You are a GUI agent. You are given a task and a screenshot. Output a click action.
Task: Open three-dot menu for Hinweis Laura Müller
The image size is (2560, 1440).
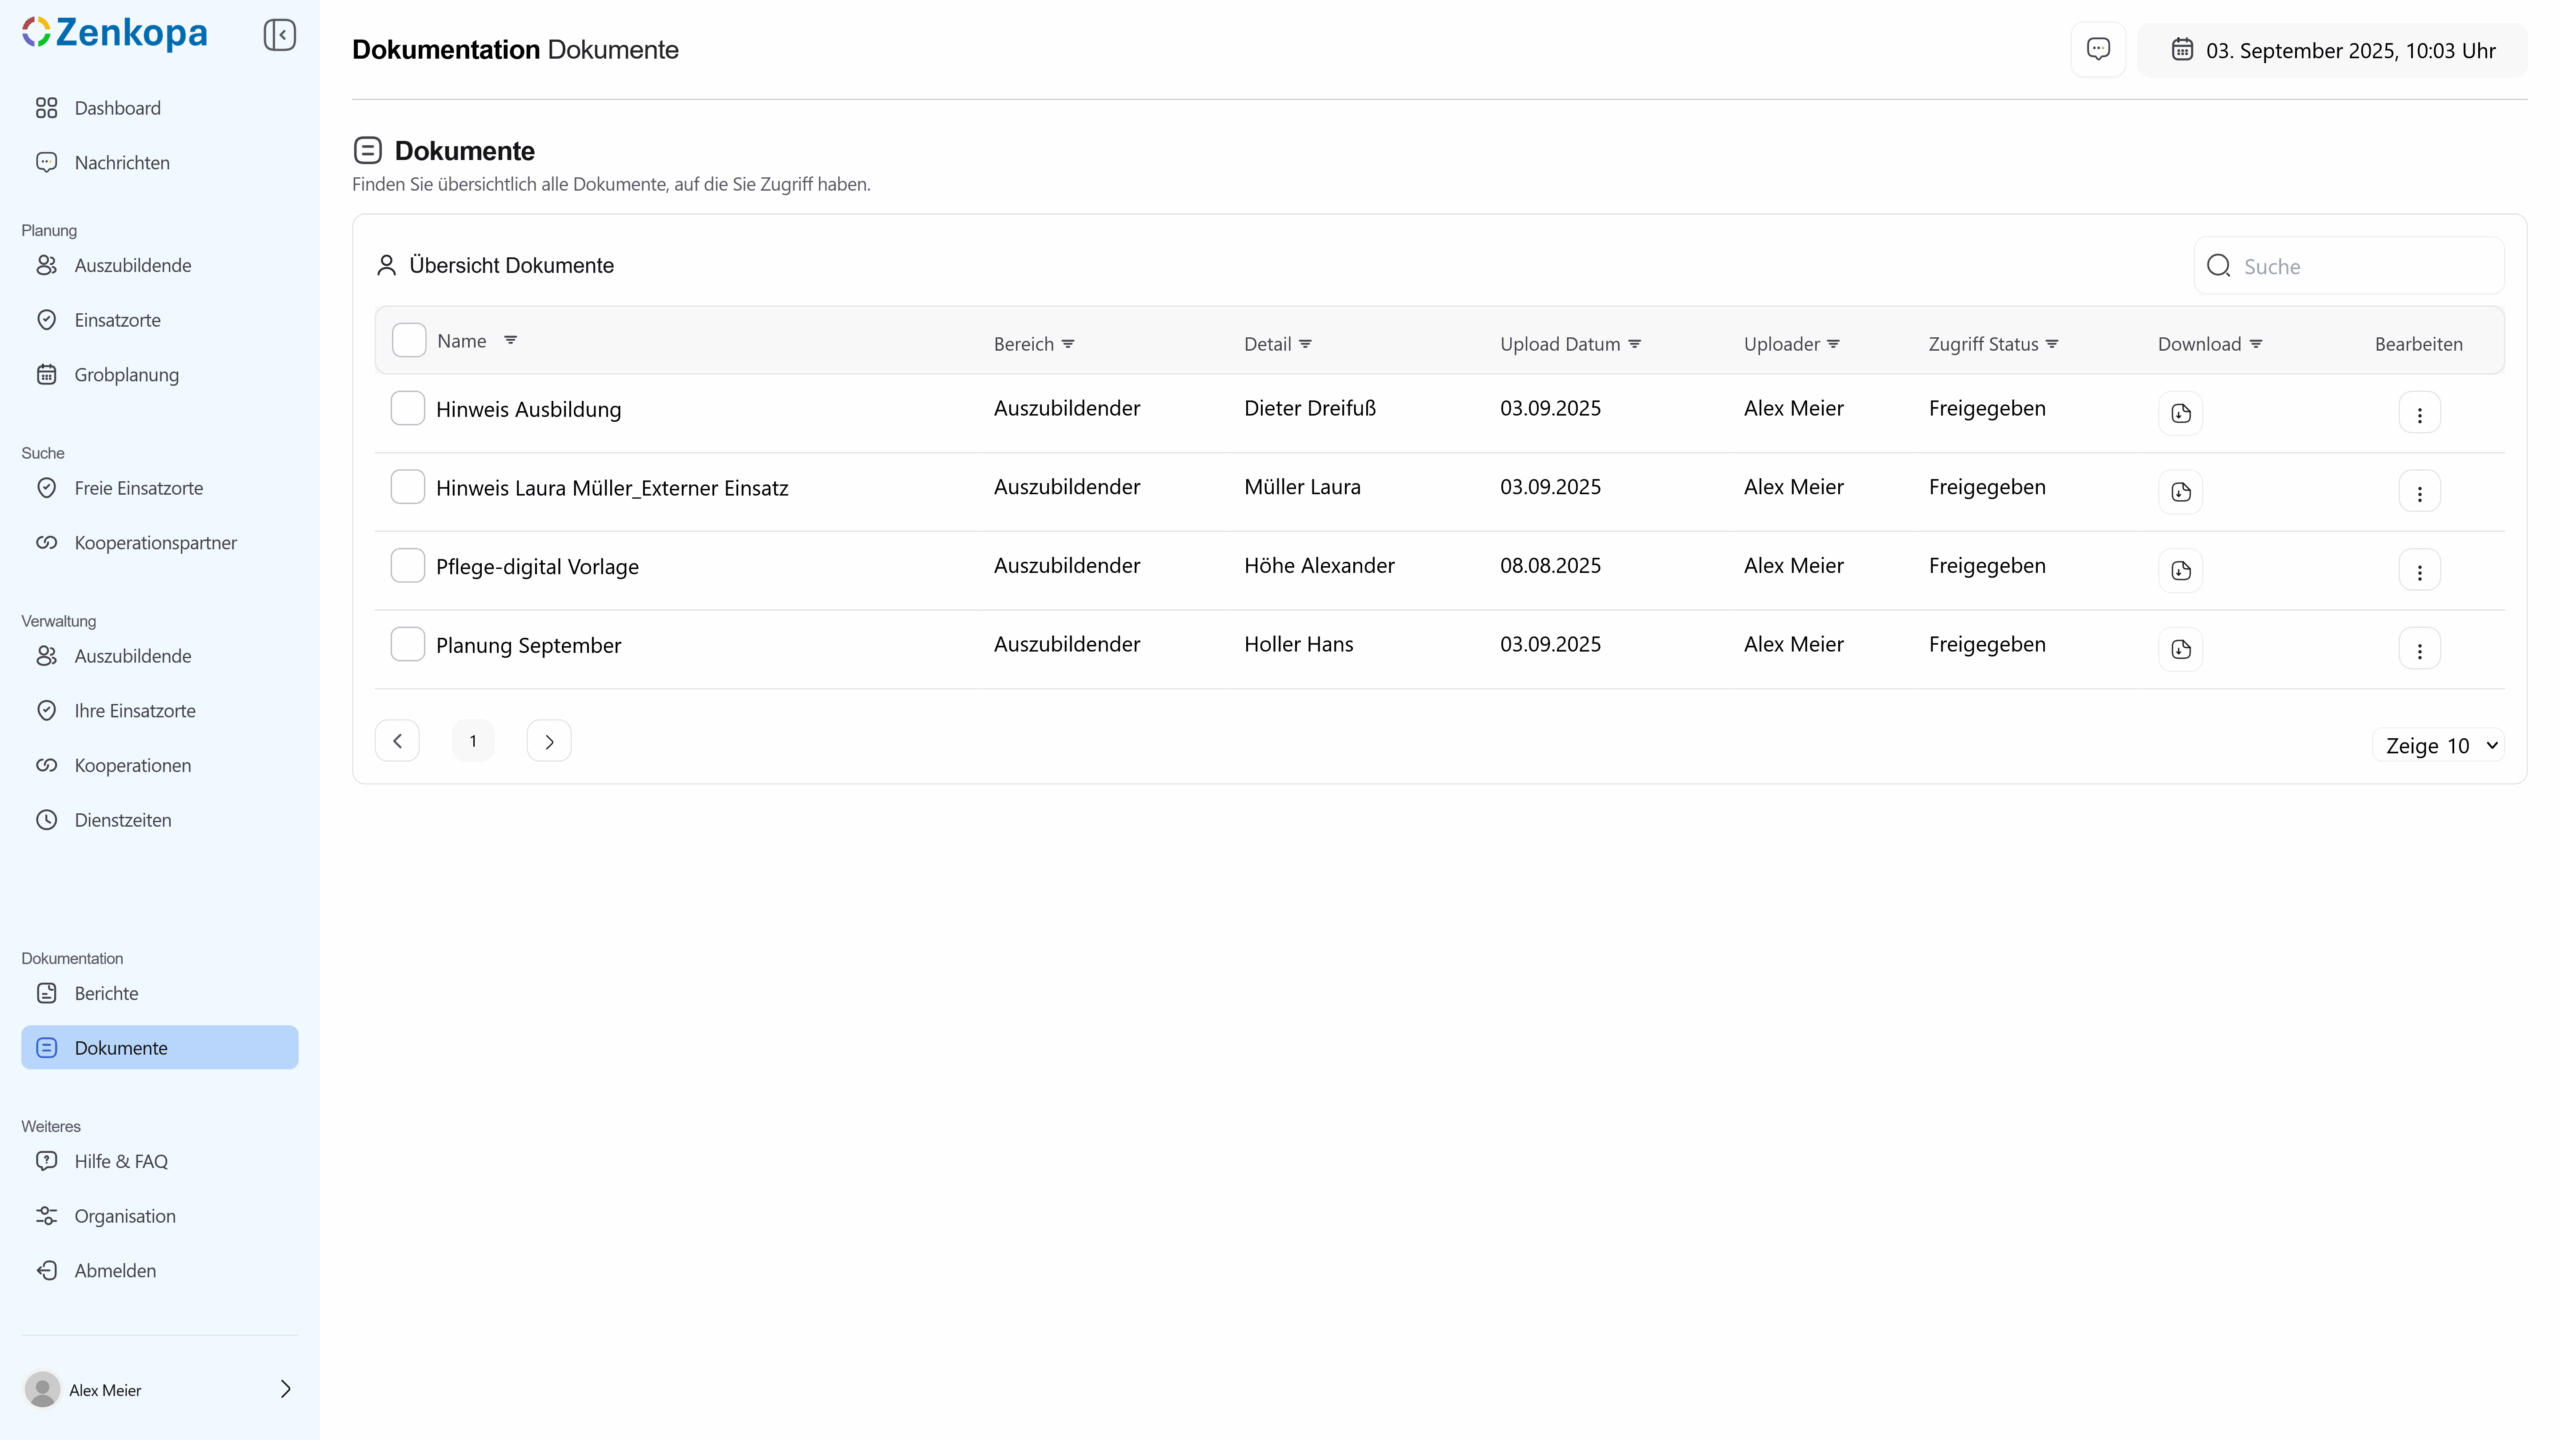pyautogui.click(x=2419, y=492)
